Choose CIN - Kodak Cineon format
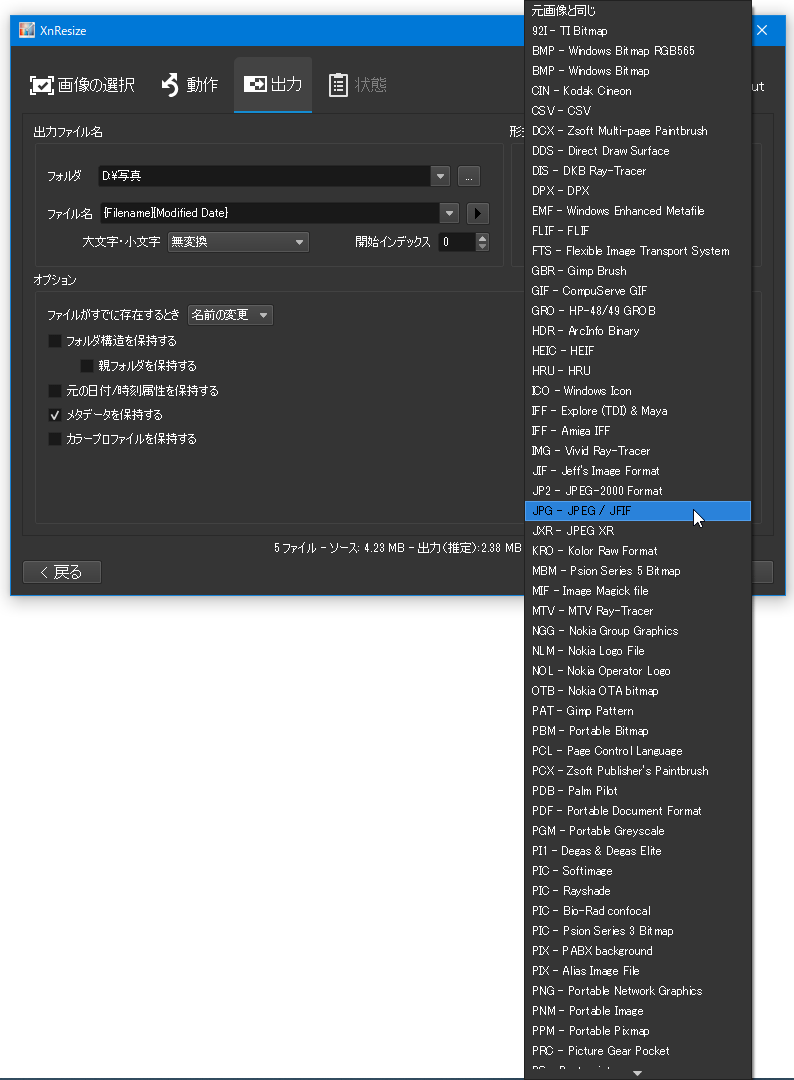 [638, 90]
